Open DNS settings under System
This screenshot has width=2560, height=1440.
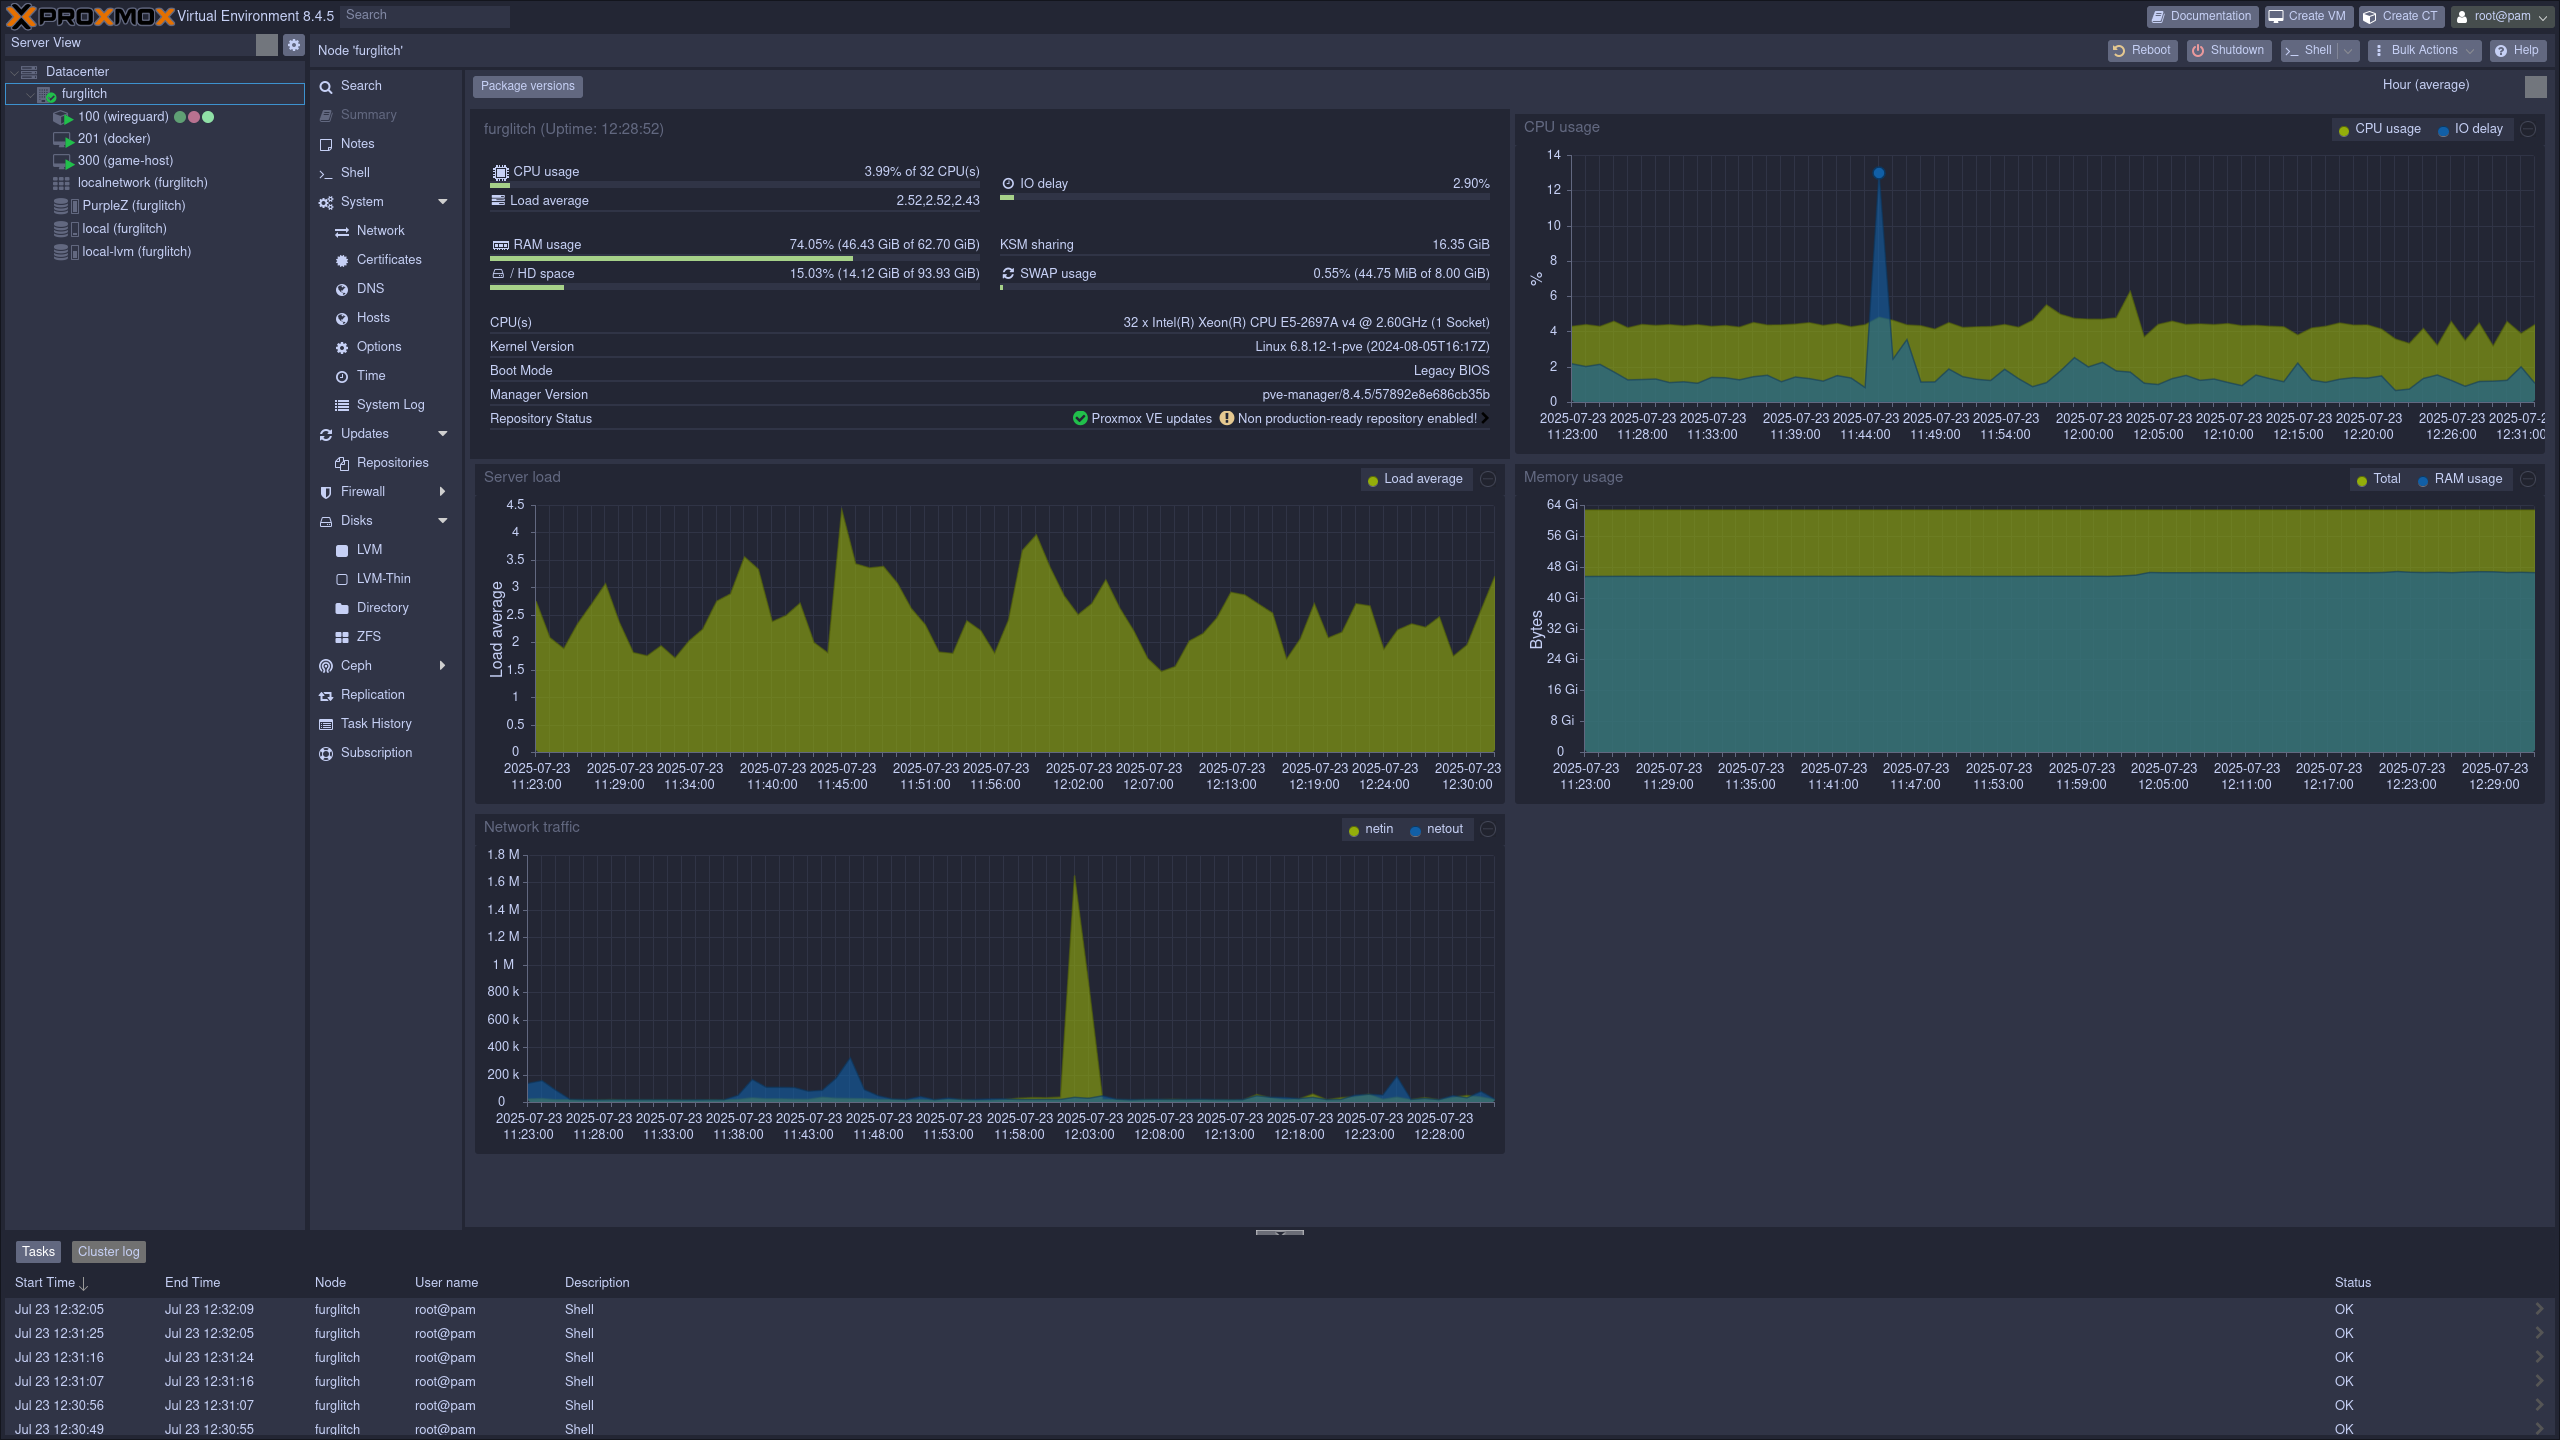point(370,288)
